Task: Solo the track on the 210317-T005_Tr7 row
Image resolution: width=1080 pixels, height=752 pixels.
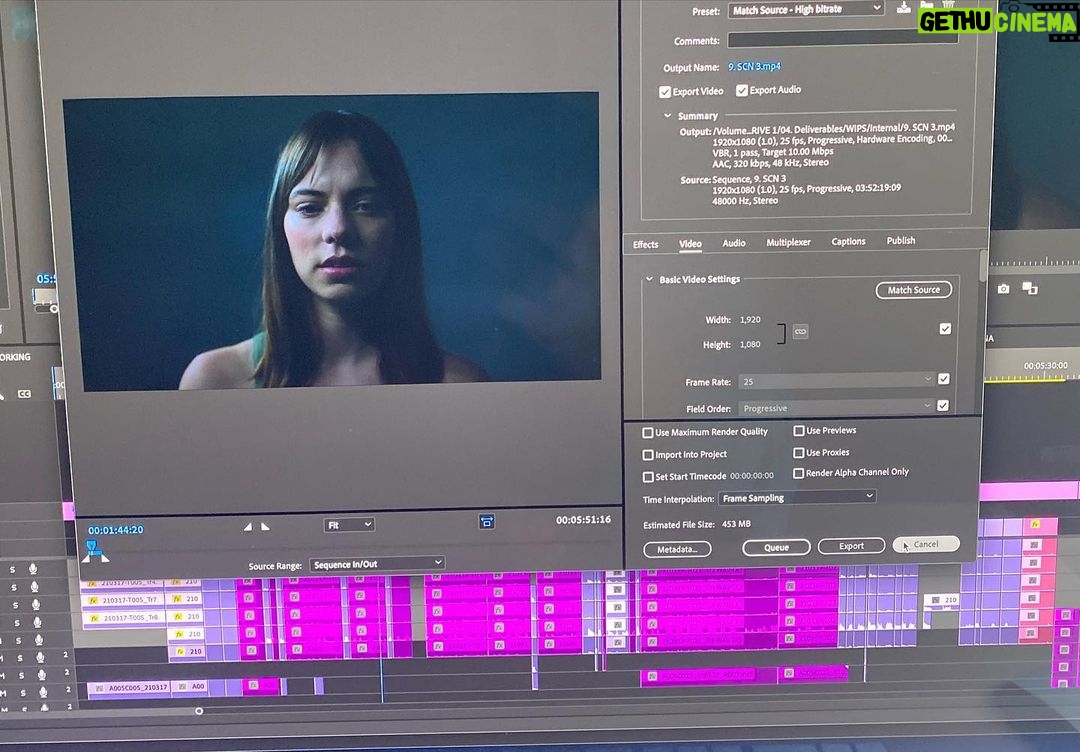Action: click(16, 605)
